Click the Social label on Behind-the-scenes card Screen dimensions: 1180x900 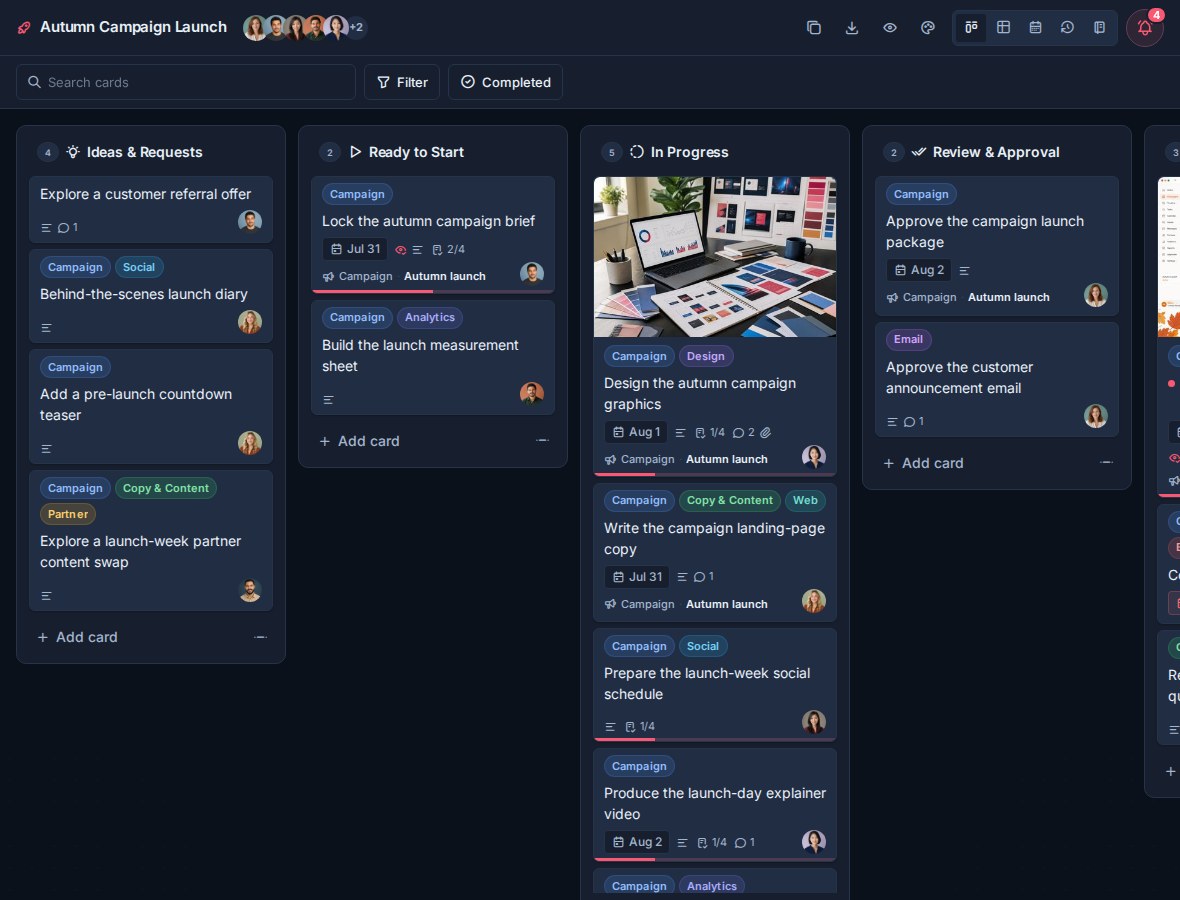[x=138, y=267]
